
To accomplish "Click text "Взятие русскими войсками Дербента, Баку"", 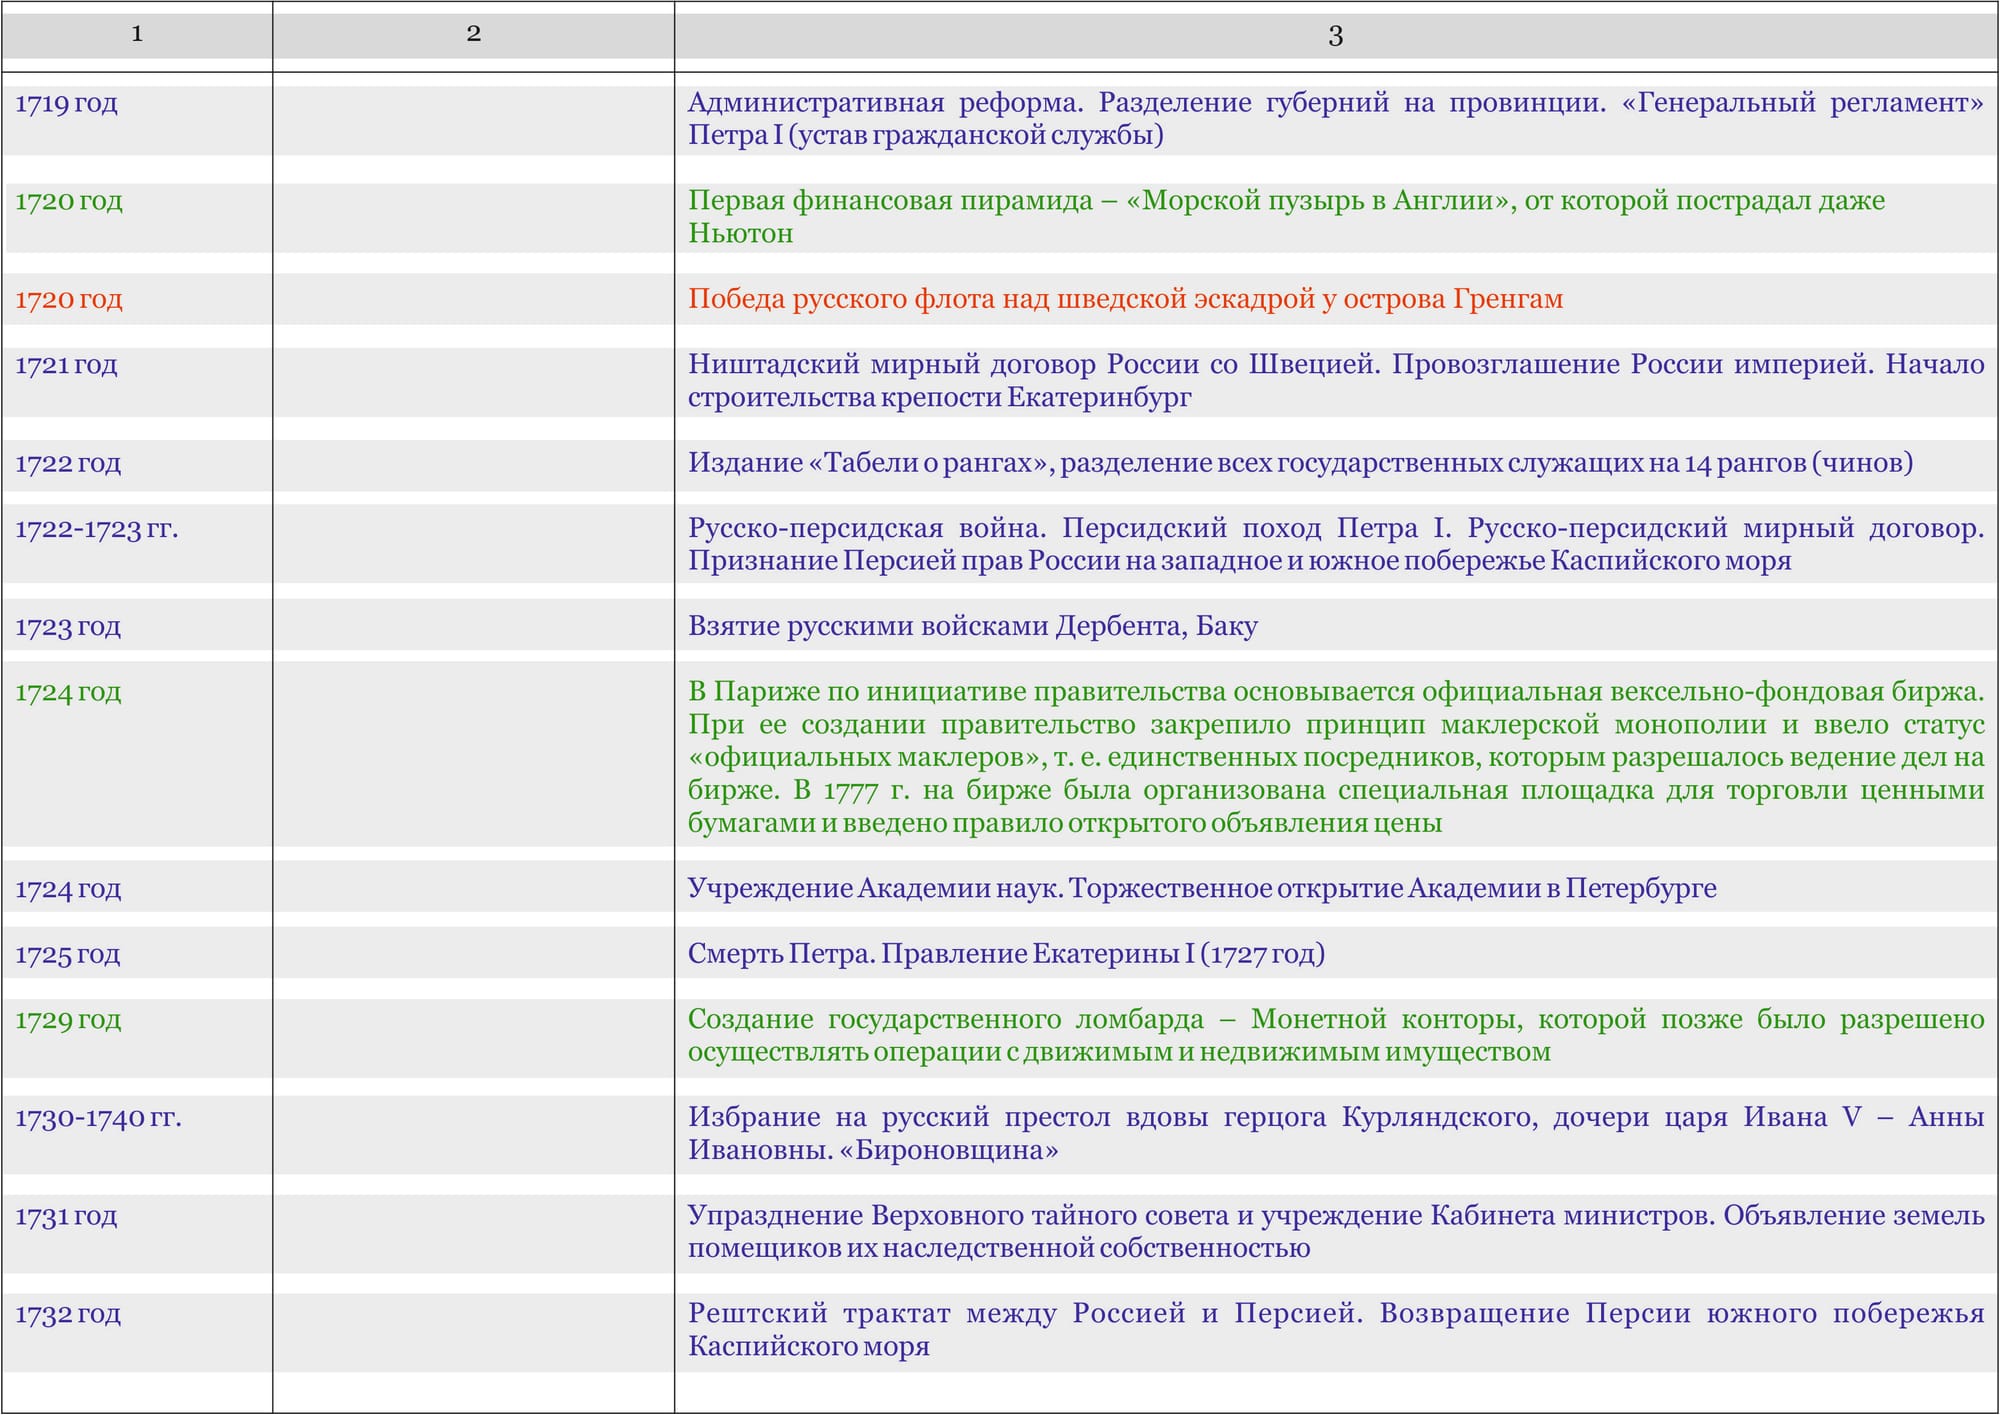I will 973,627.
